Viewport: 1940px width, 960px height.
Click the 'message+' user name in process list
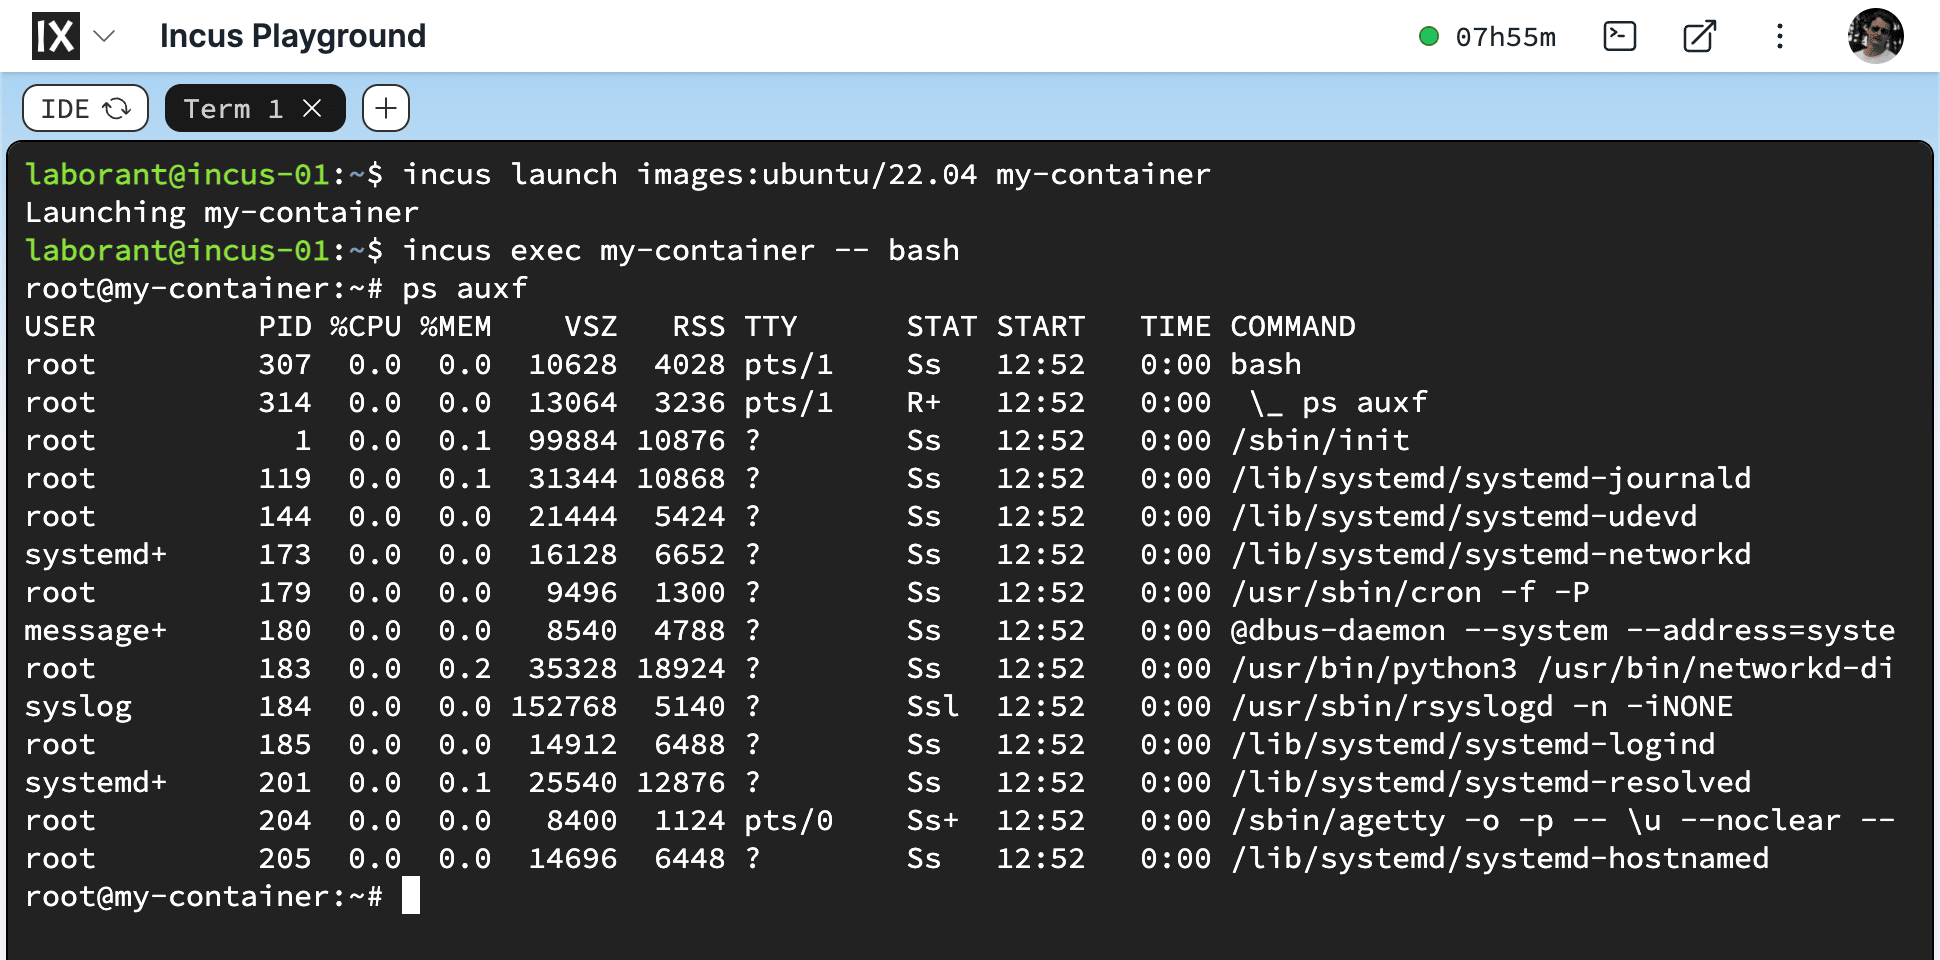(x=96, y=630)
